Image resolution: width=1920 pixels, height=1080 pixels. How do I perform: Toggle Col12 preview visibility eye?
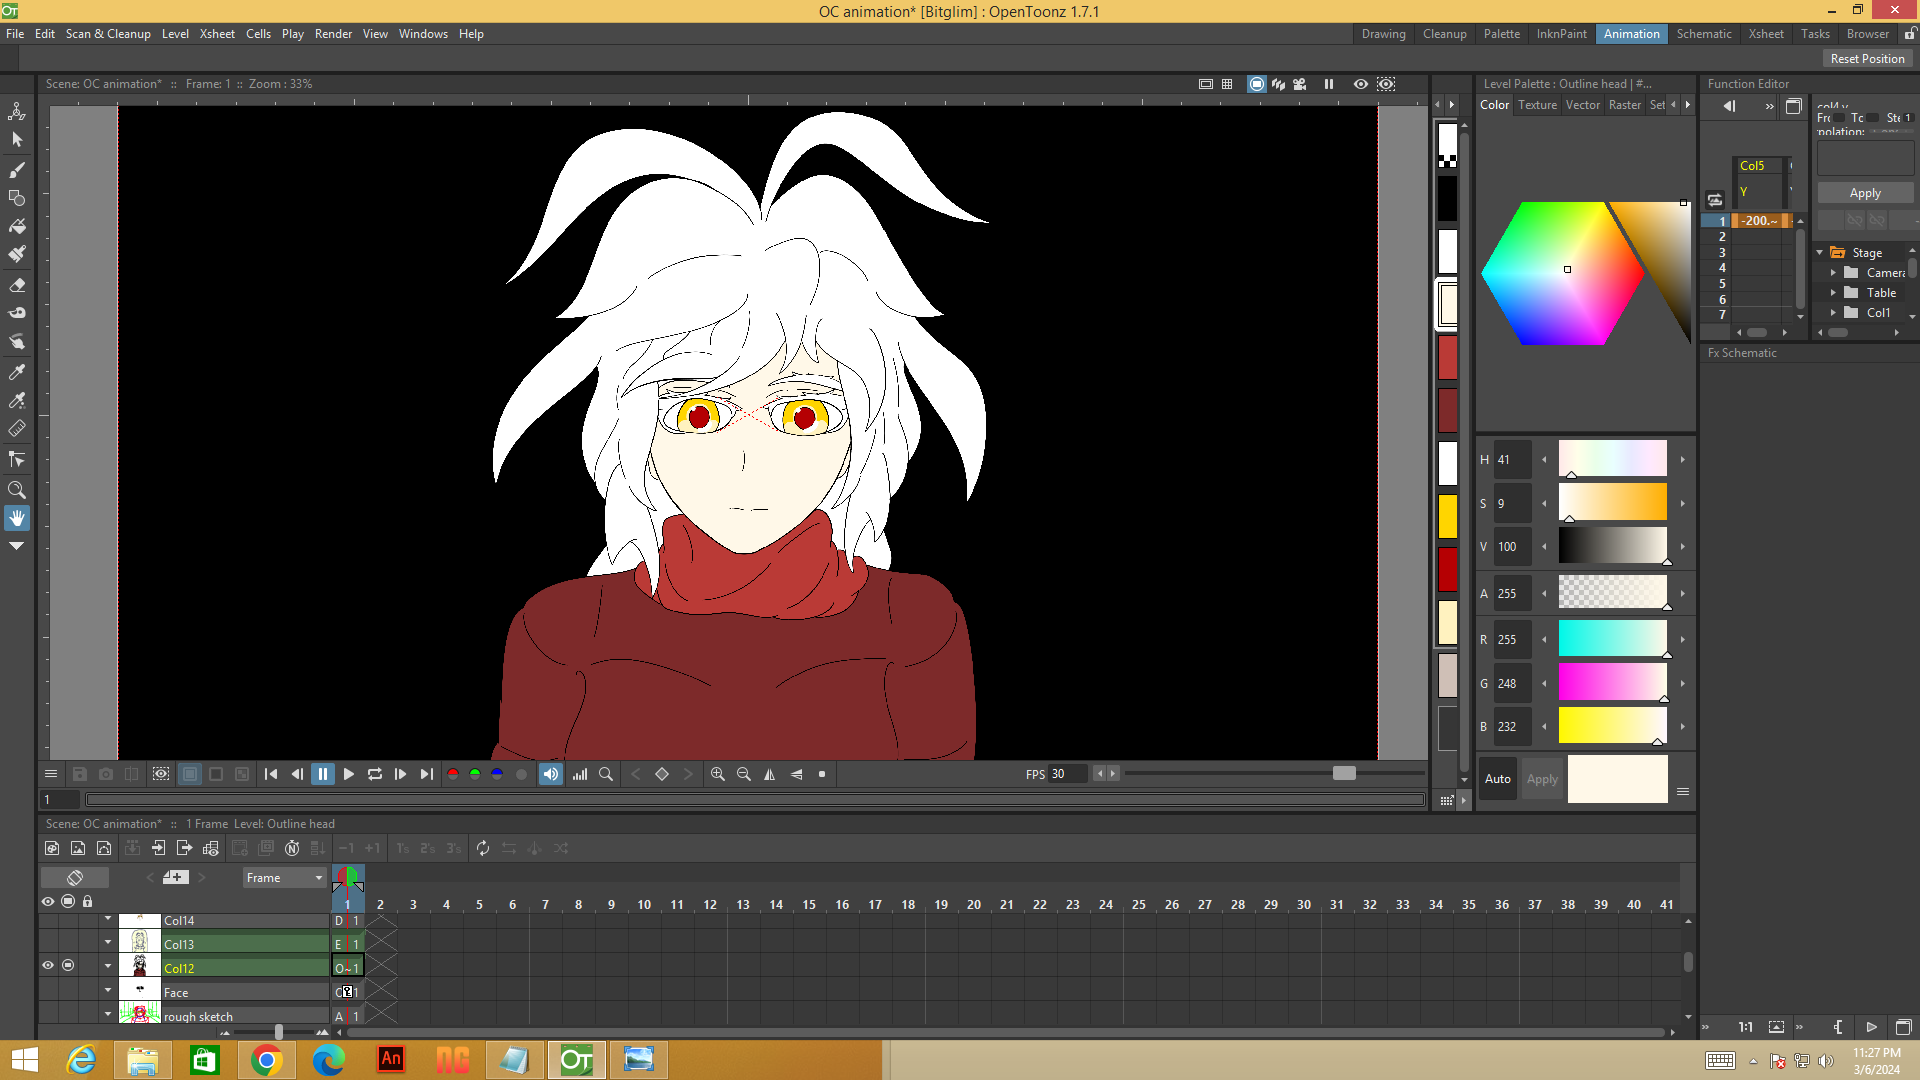tap(48, 966)
